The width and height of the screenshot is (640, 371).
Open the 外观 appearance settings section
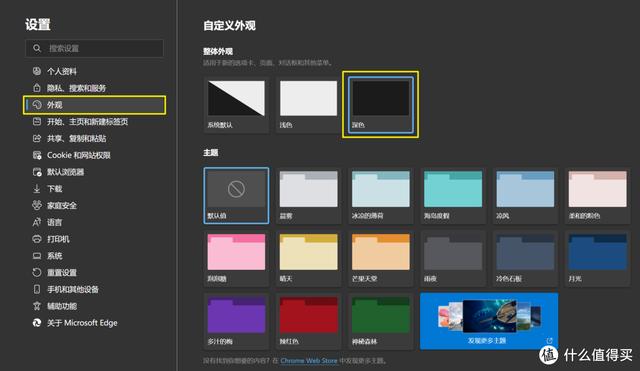[95, 105]
